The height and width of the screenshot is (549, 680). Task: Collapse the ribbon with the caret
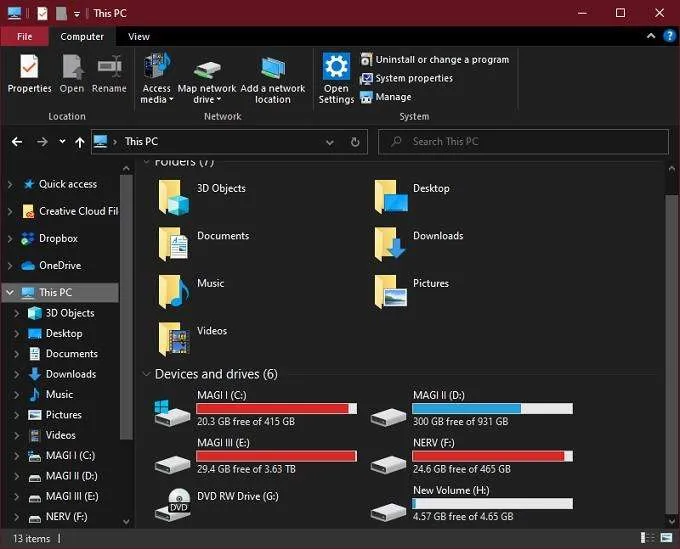tap(651, 36)
